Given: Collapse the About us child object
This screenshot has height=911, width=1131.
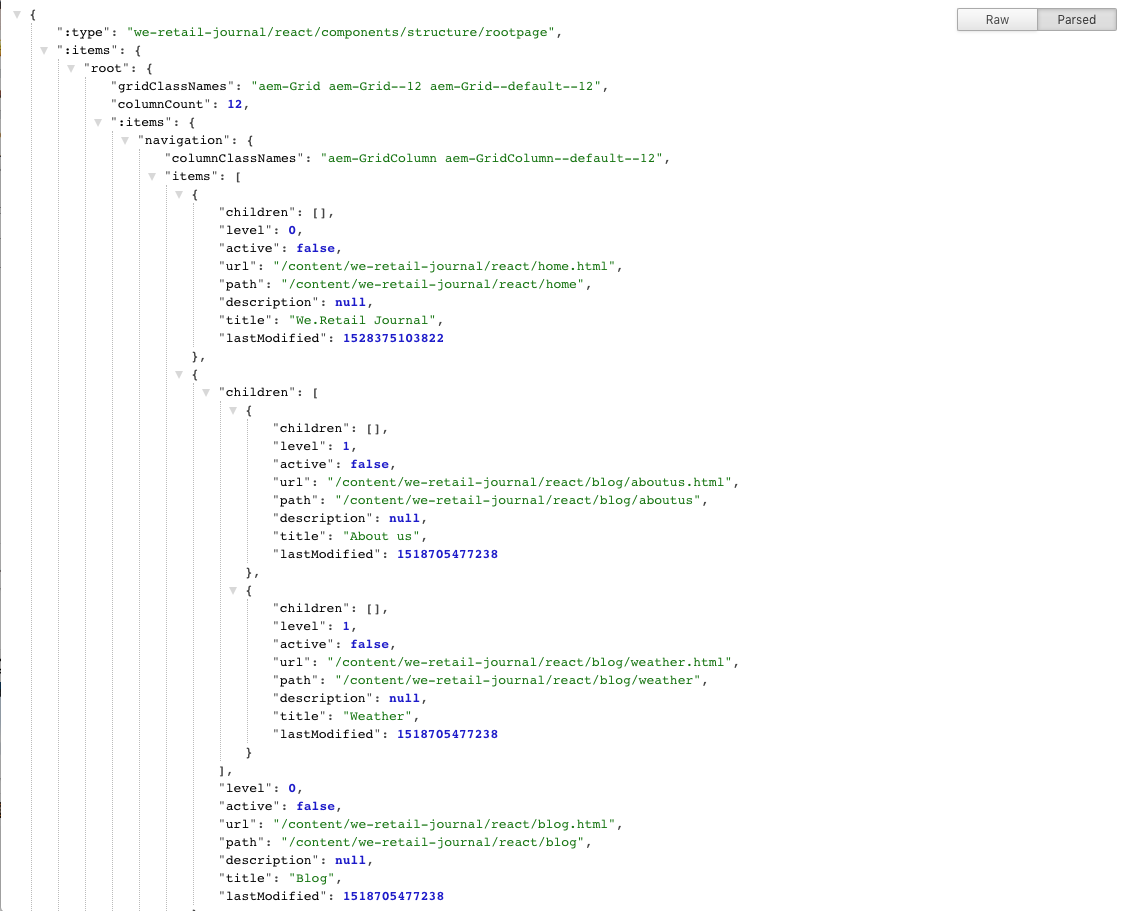Looking at the screenshot, I should [233, 410].
